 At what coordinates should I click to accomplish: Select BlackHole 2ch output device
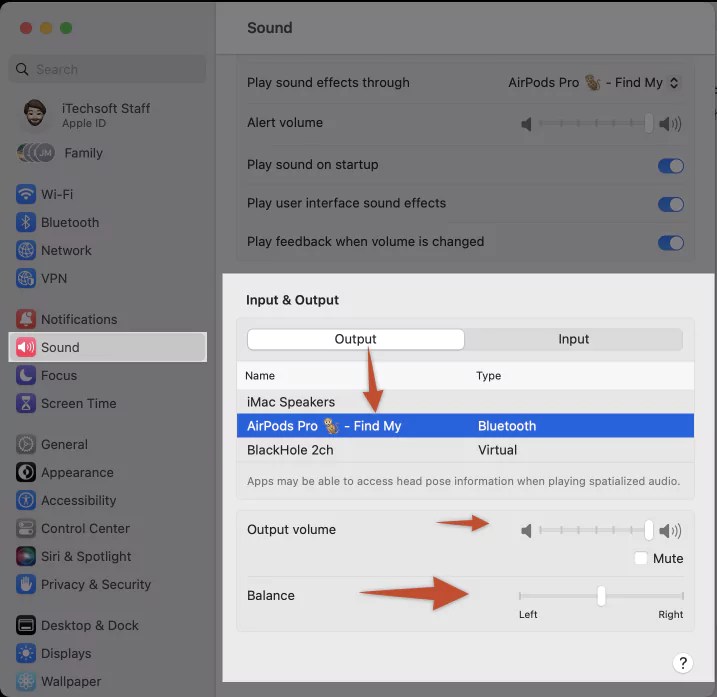coord(465,450)
